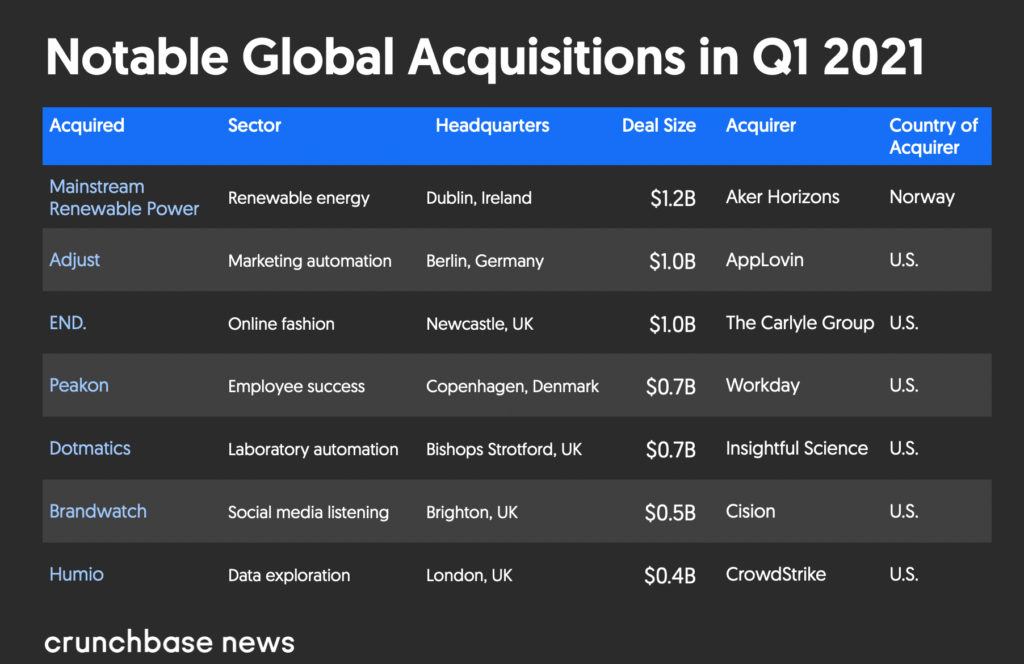
Task: Click the AppLovin acquirer cell
Action: [764, 260]
